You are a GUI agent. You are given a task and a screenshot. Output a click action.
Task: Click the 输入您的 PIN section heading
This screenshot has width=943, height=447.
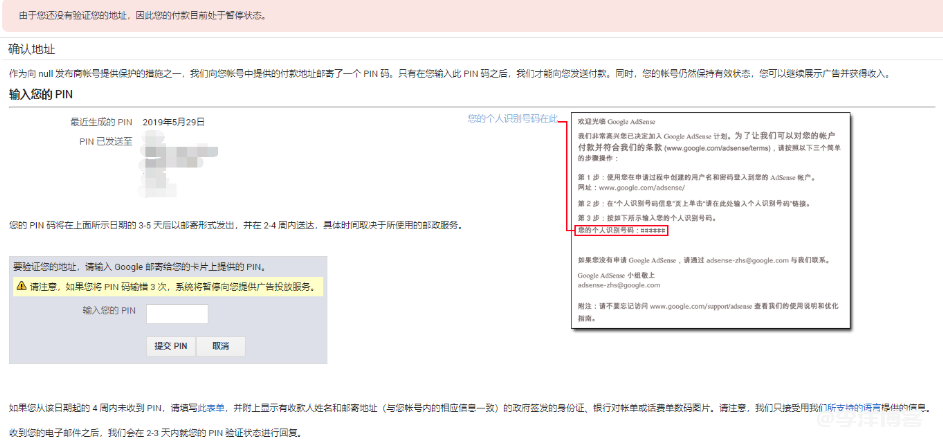[x=41, y=95]
